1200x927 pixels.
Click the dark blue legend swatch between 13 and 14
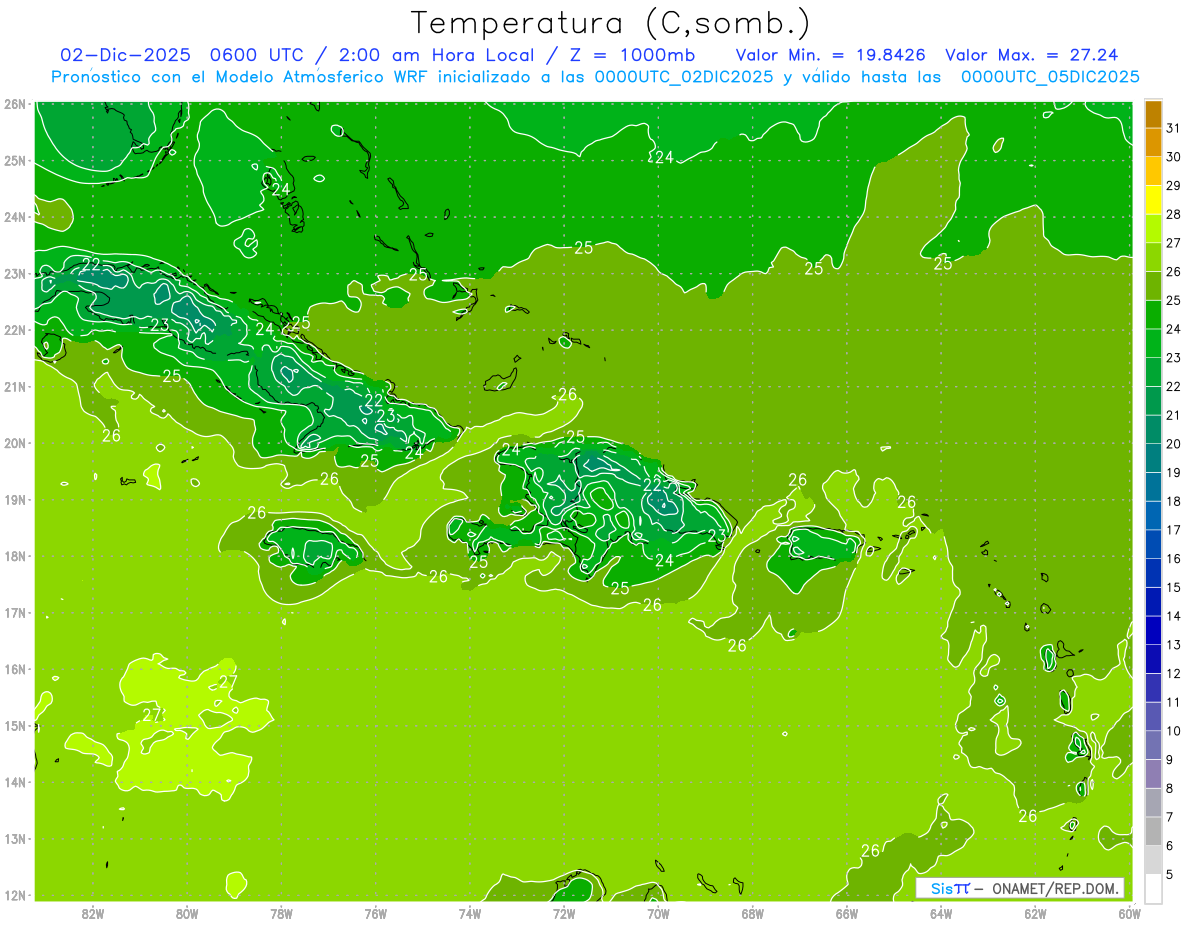pyautogui.click(x=1153, y=630)
